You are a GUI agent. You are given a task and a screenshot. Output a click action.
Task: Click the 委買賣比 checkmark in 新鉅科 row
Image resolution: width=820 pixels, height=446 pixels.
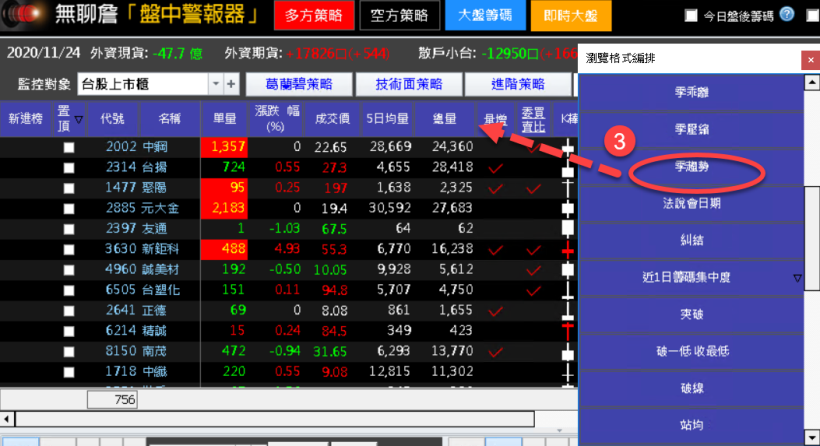(533, 249)
